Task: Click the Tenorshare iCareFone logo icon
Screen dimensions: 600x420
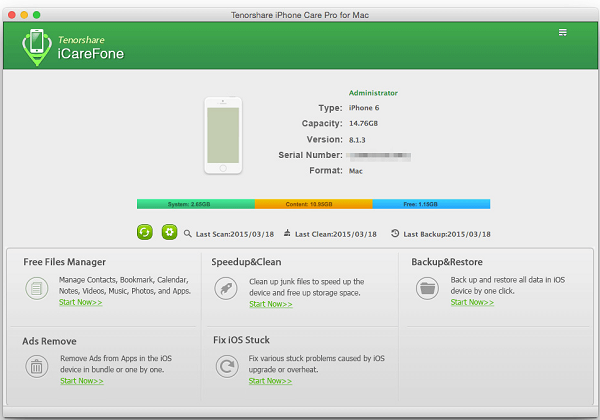Action: point(37,47)
